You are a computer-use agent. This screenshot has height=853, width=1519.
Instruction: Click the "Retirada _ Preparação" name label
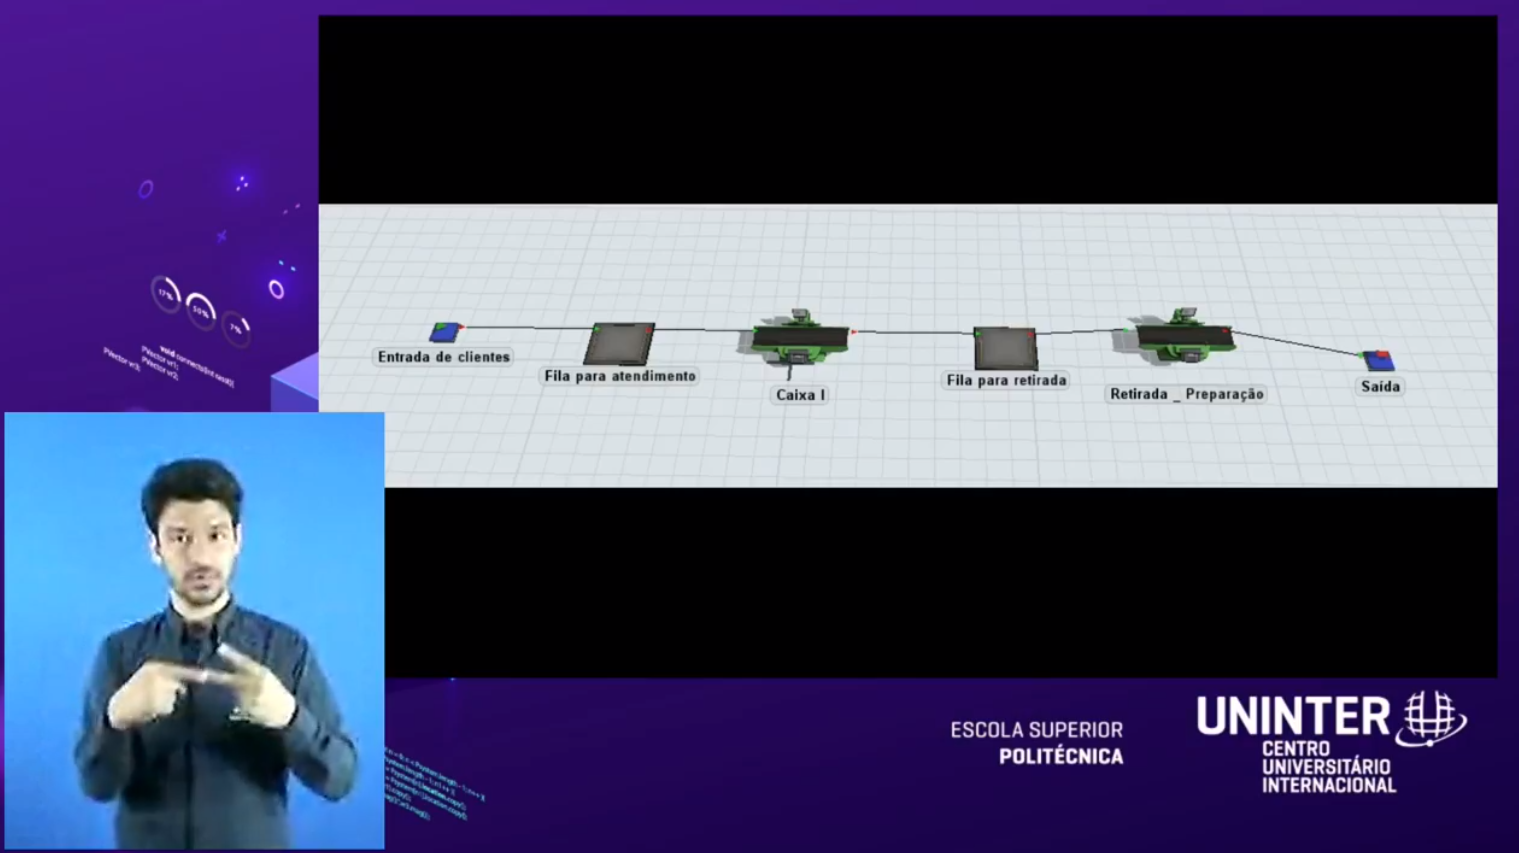1186,394
